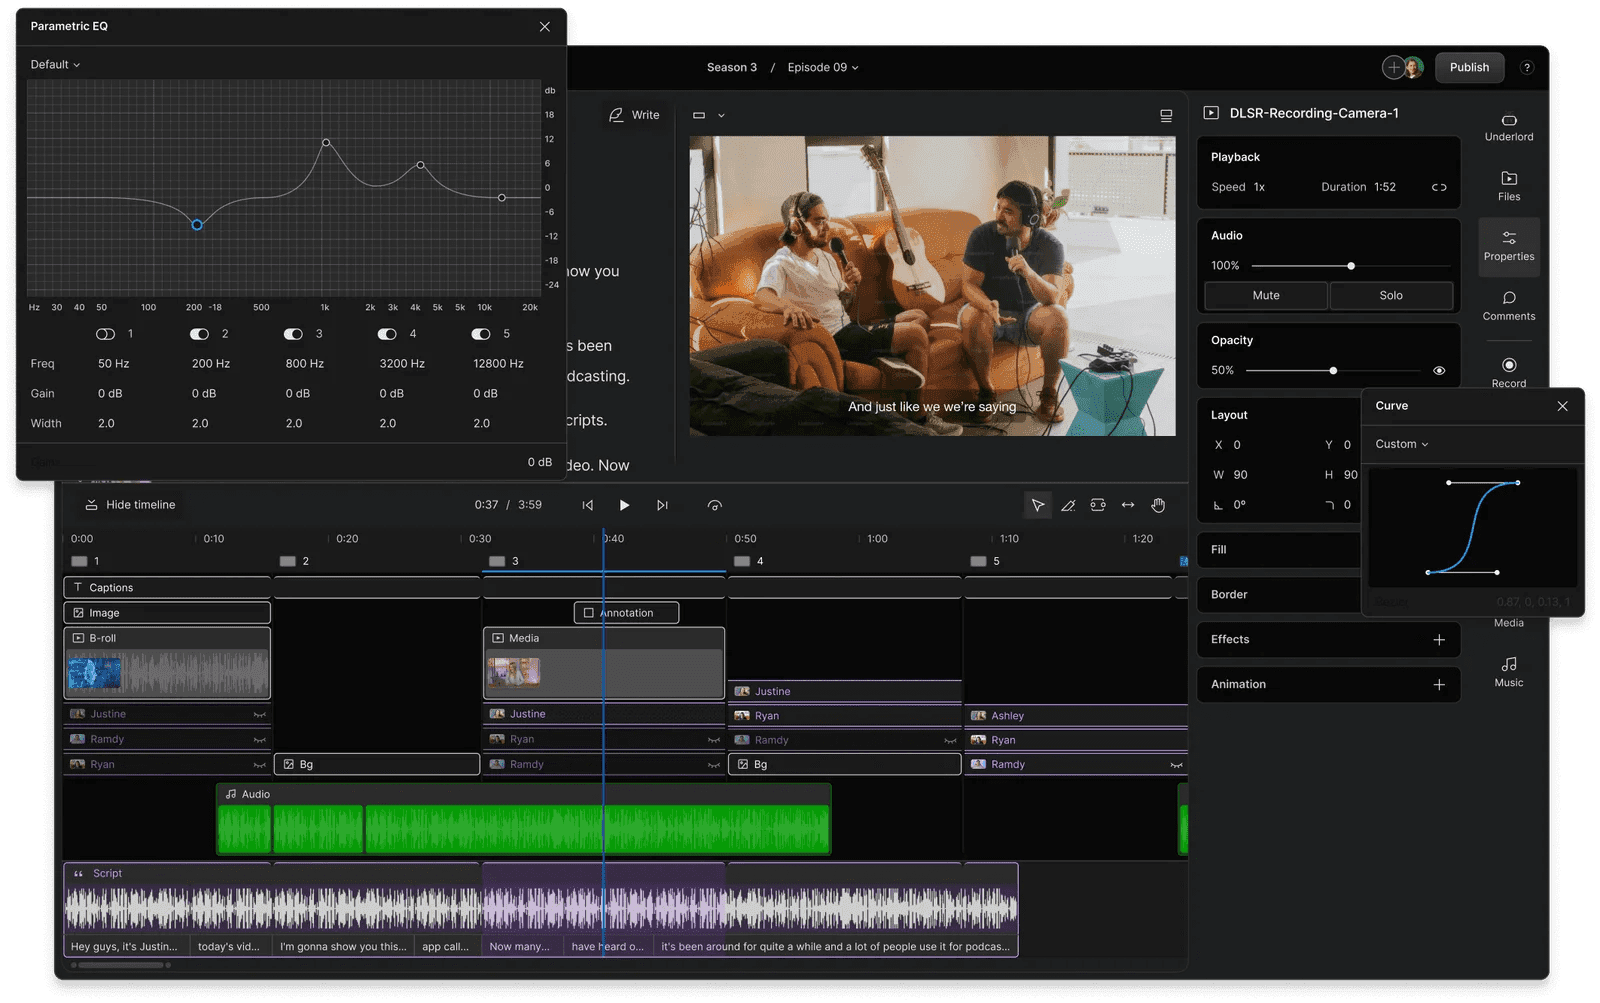Image resolution: width=1600 pixels, height=1003 pixels.
Task: Open the Music library panel
Action: 1508,671
